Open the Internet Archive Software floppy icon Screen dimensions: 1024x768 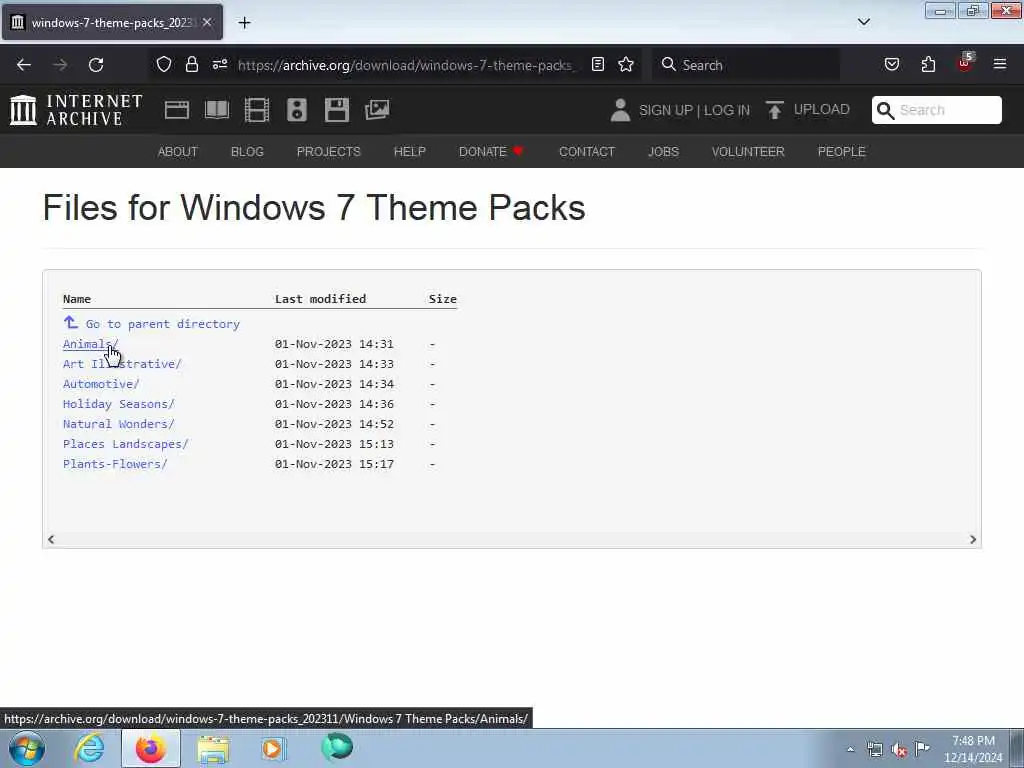tap(336, 110)
